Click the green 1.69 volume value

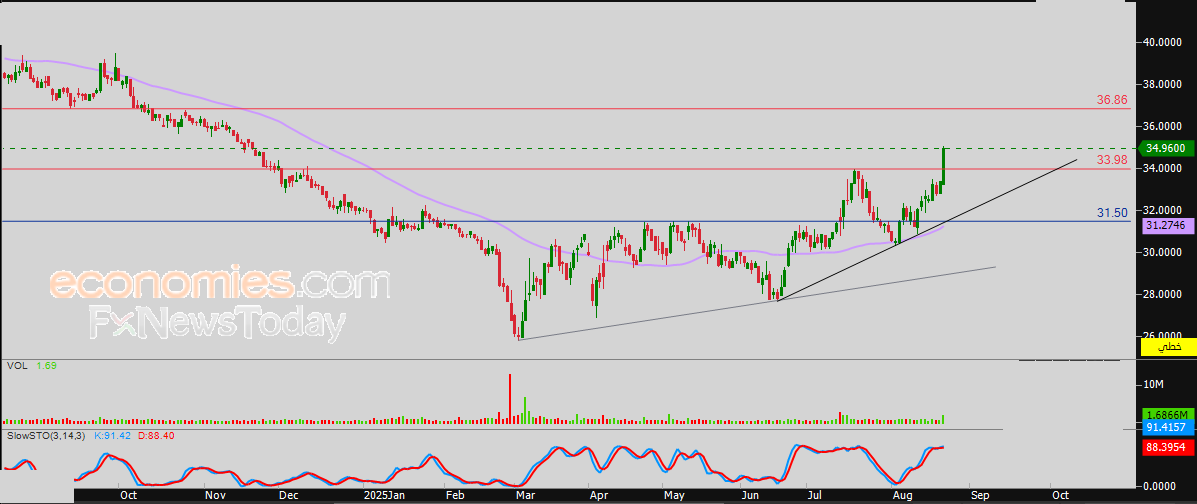point(47,366)
